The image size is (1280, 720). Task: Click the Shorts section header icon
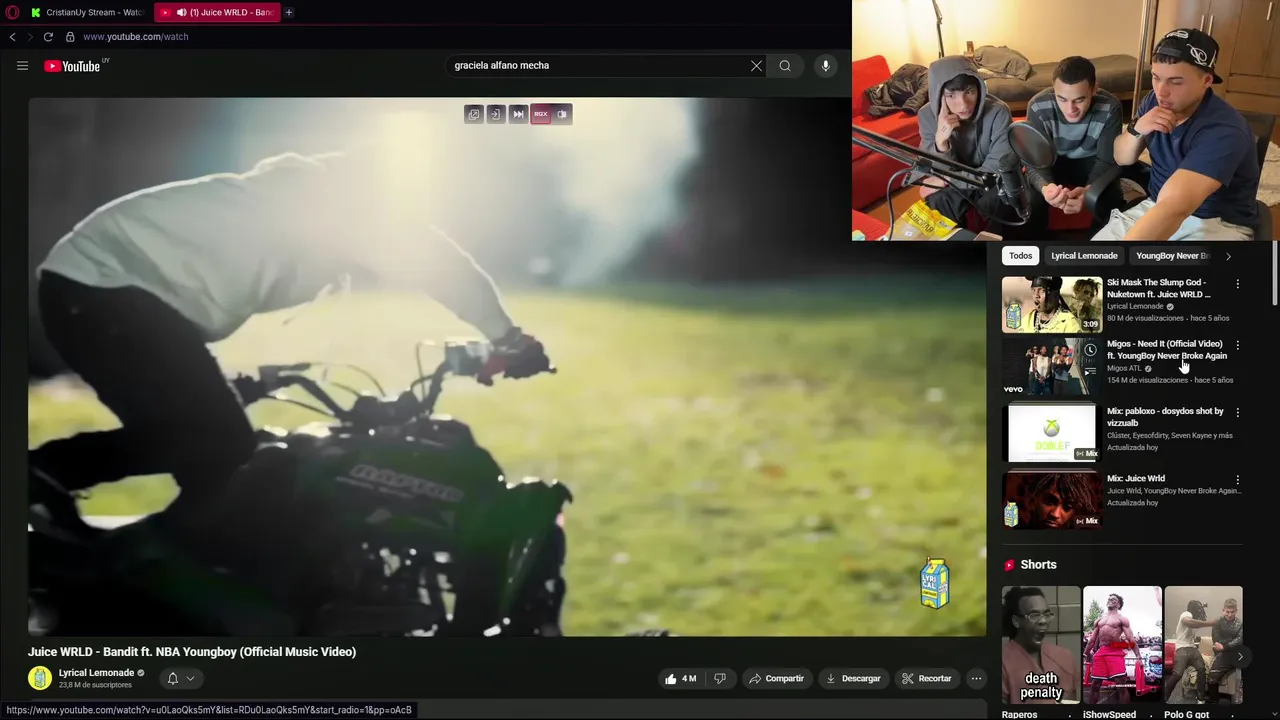click(1009, 565)
